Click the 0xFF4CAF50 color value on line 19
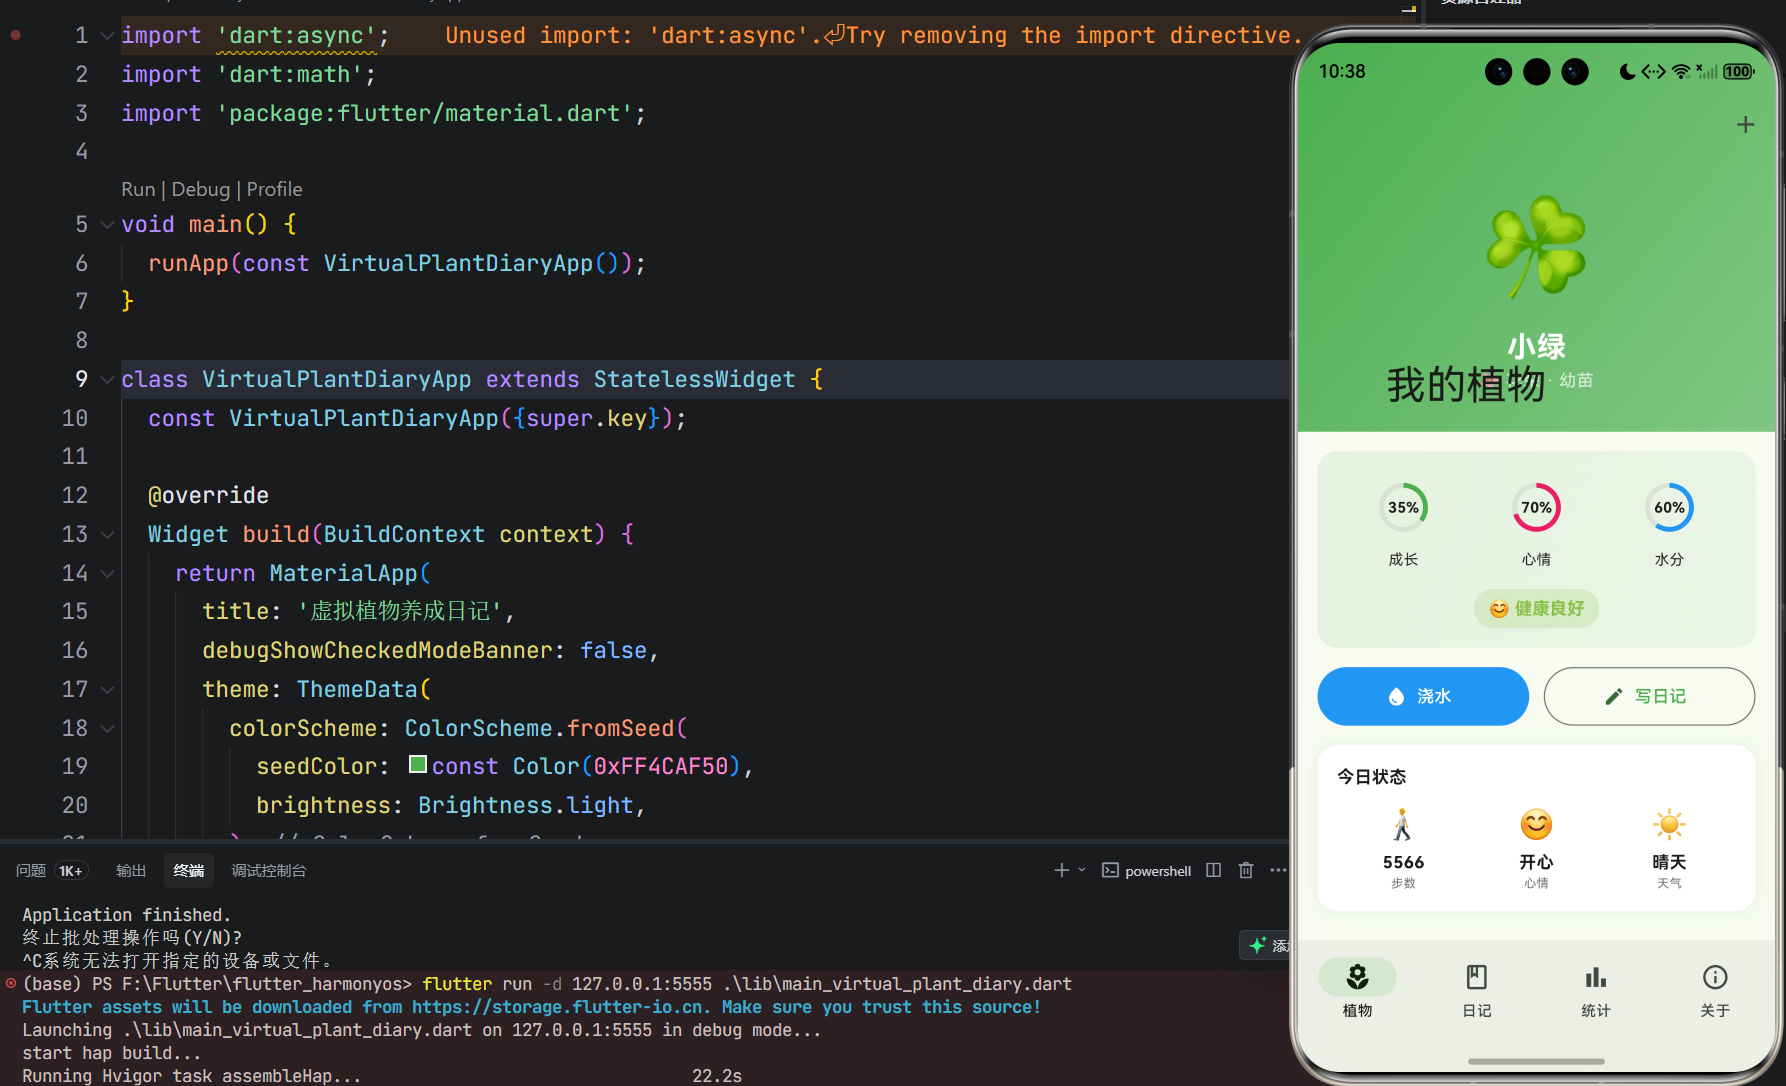 tap(661, 767)
